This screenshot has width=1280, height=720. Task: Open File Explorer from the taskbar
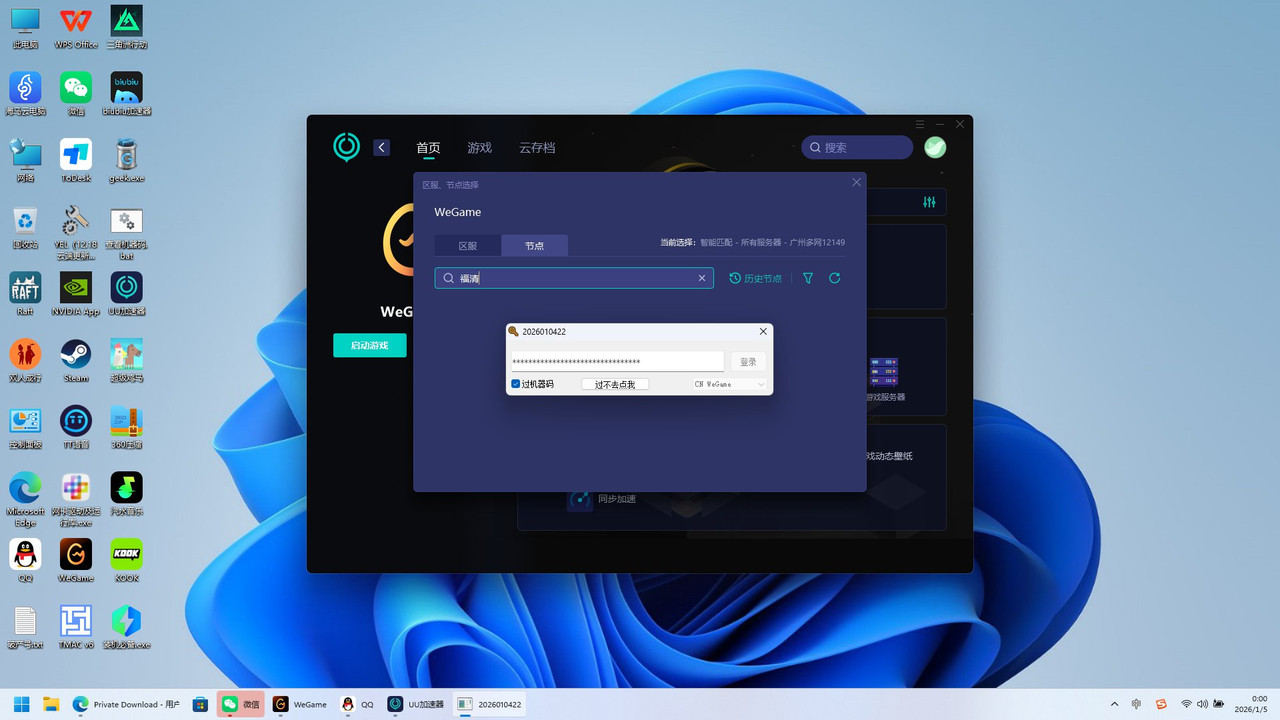point(51,704)
